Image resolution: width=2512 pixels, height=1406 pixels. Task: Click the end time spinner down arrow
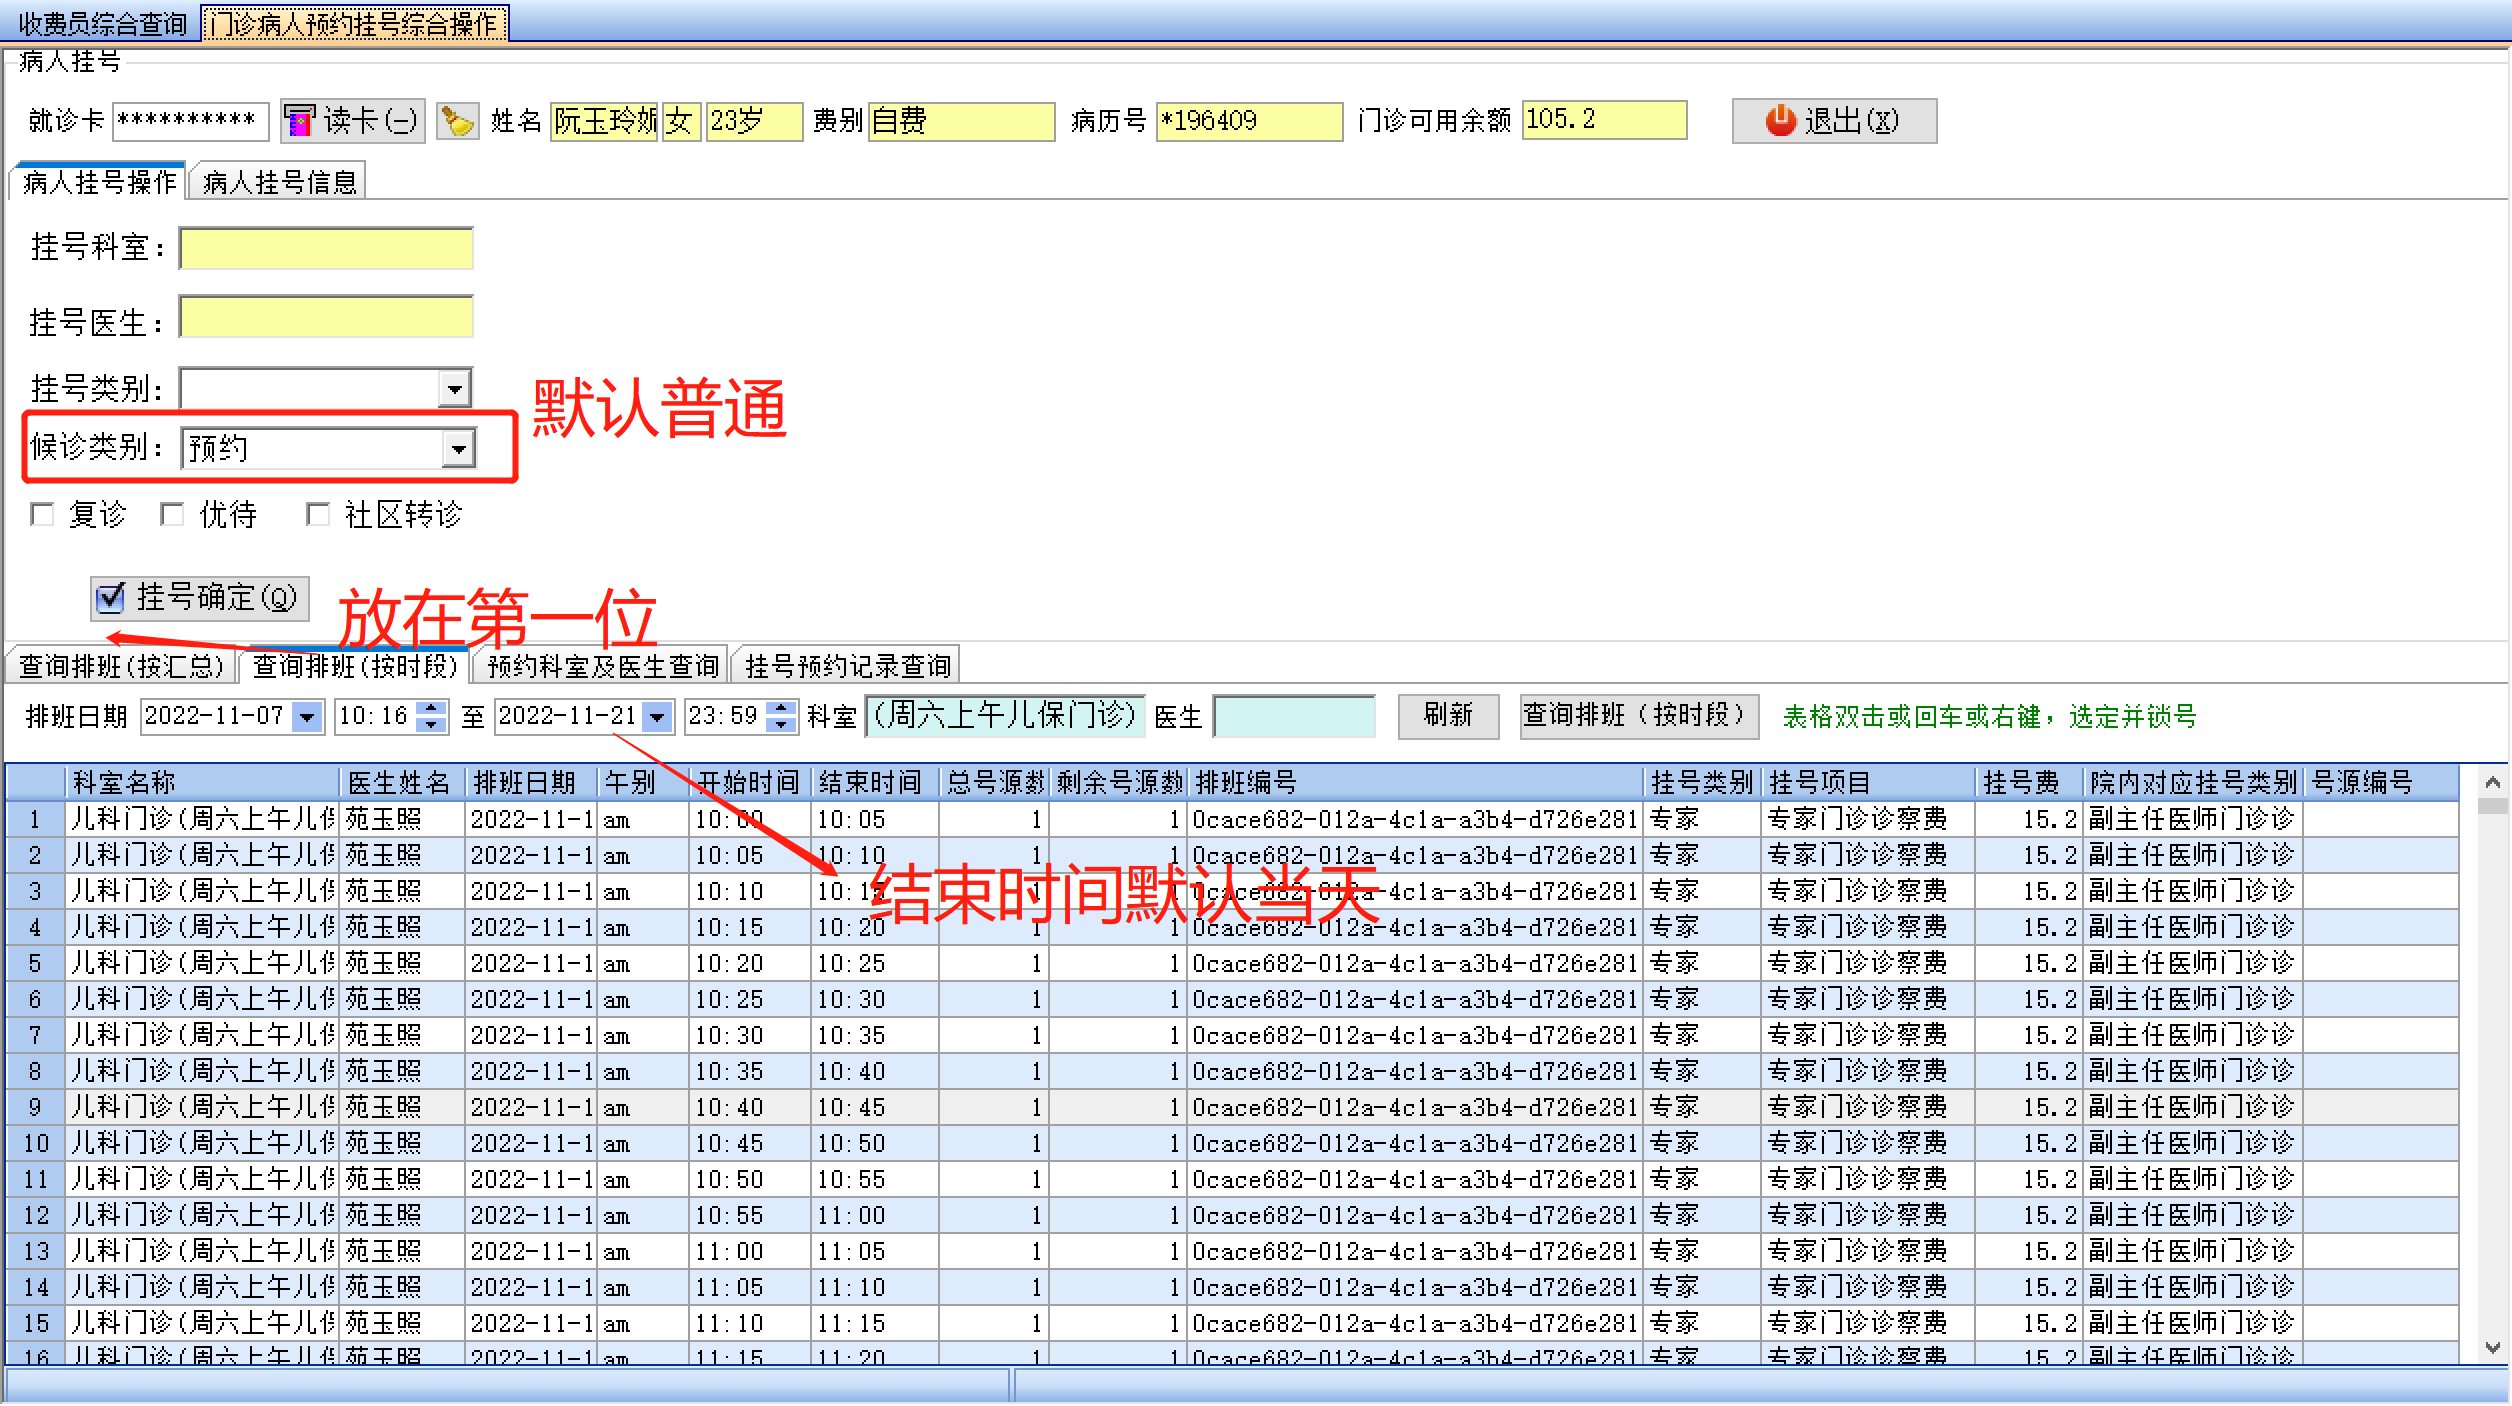[x=781, y=725]
